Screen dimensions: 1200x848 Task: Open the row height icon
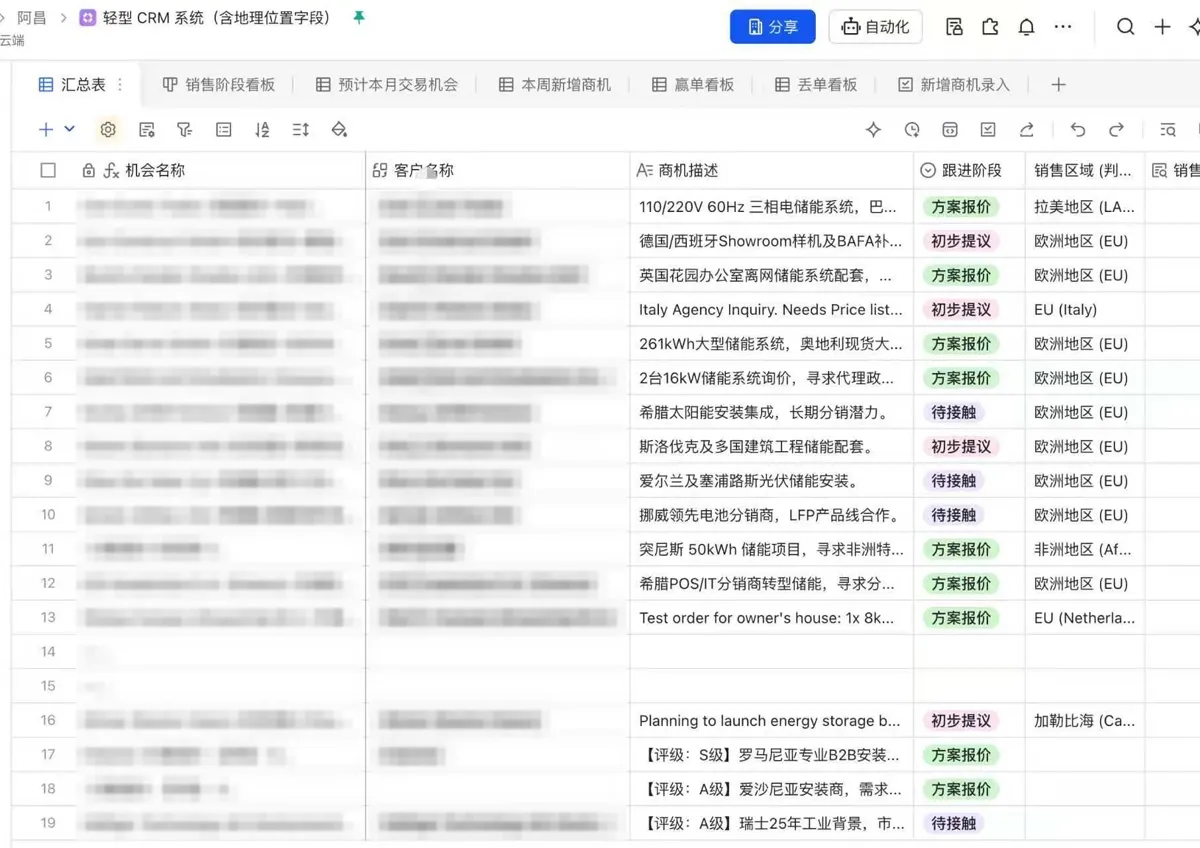pyautogui.click(x=300, y=130)
